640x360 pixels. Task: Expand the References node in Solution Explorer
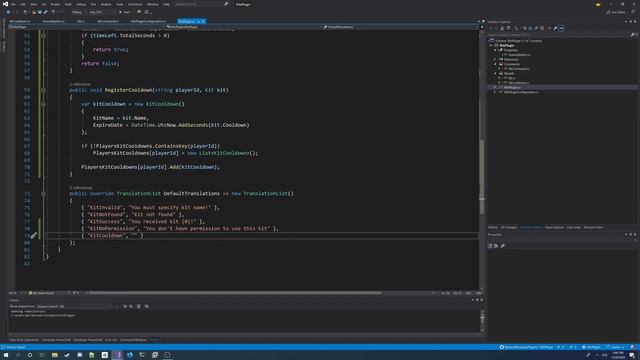point(495,60)
